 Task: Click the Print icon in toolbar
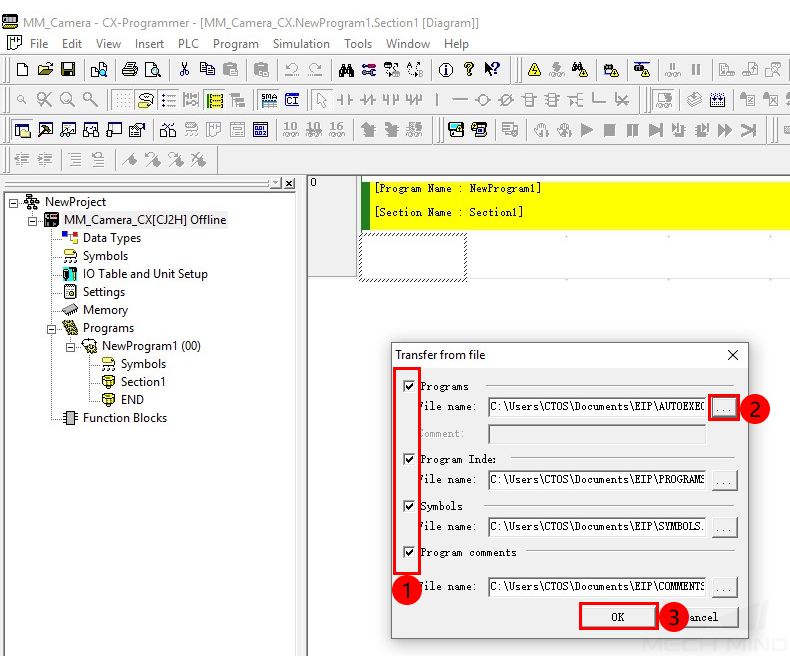click(129, 70)
